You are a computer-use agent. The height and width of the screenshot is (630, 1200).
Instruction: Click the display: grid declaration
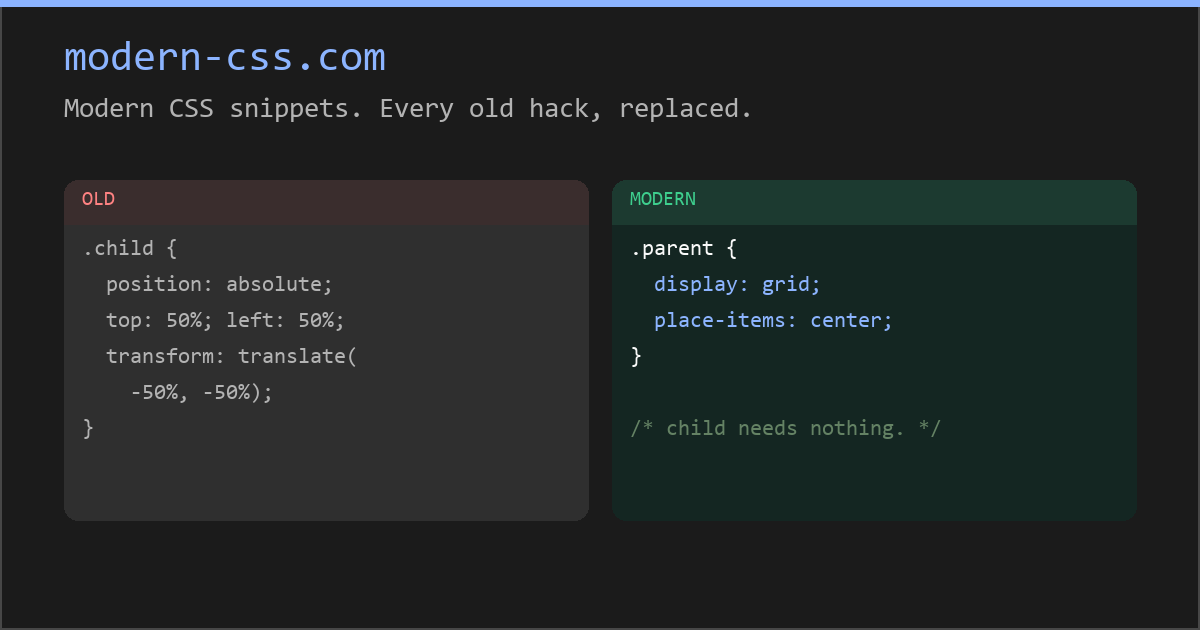pyautogui.click(x=737, y=284)
